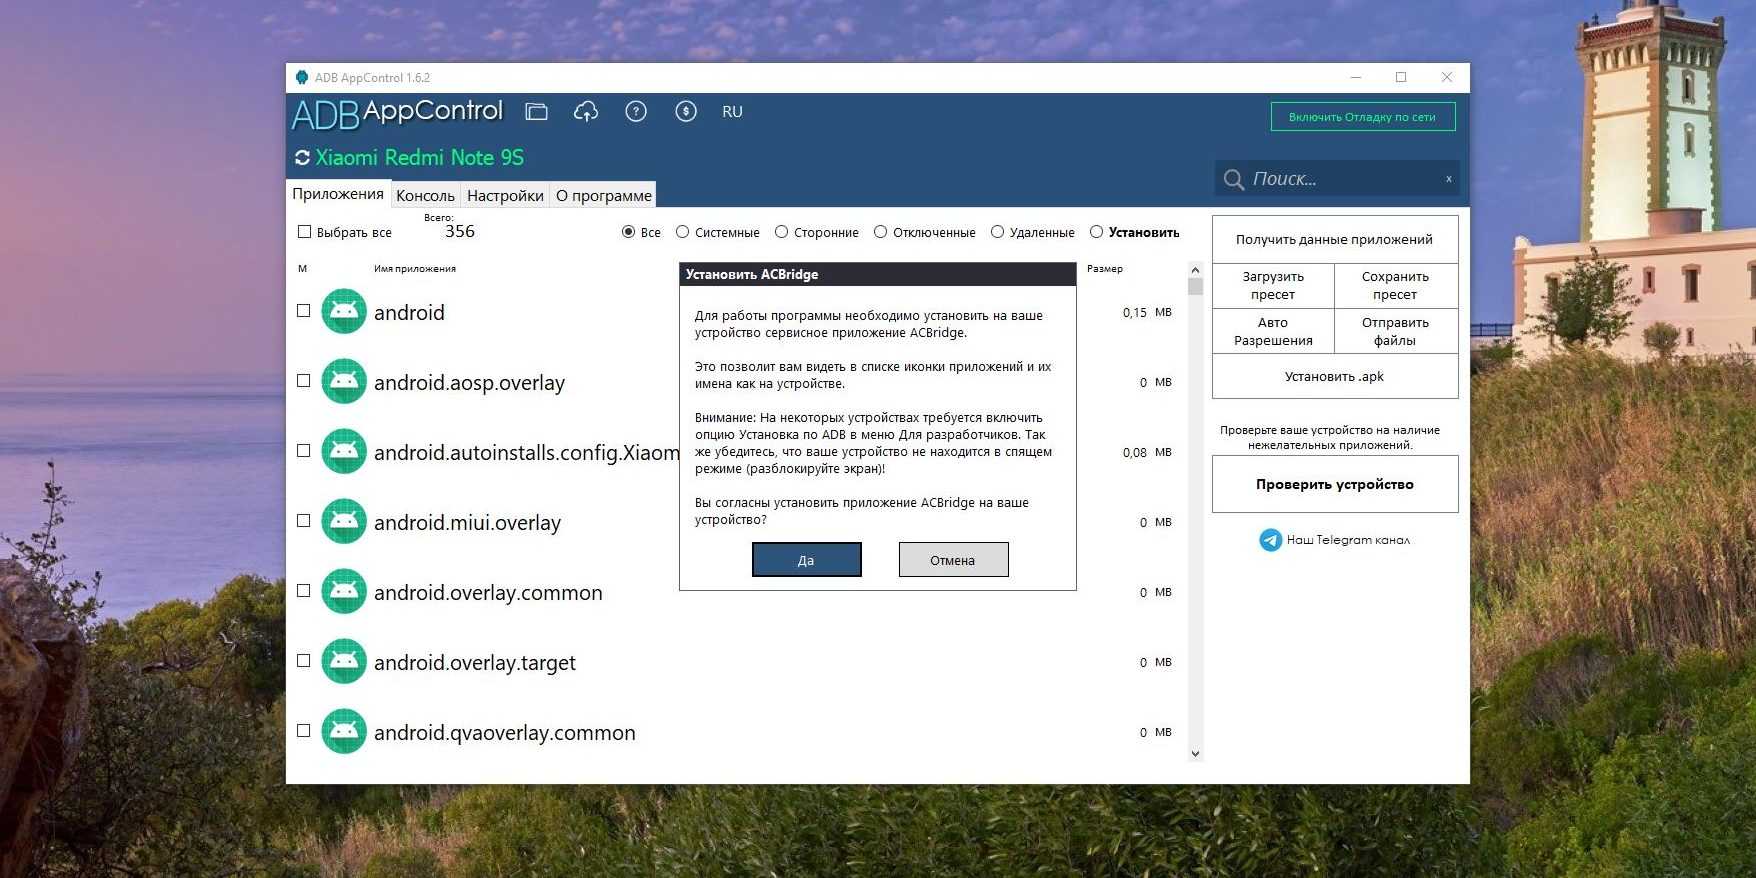Viewport: 1756px width, 878px height.
Task: Change language using RU selector
Action: [x=732, y=112]
